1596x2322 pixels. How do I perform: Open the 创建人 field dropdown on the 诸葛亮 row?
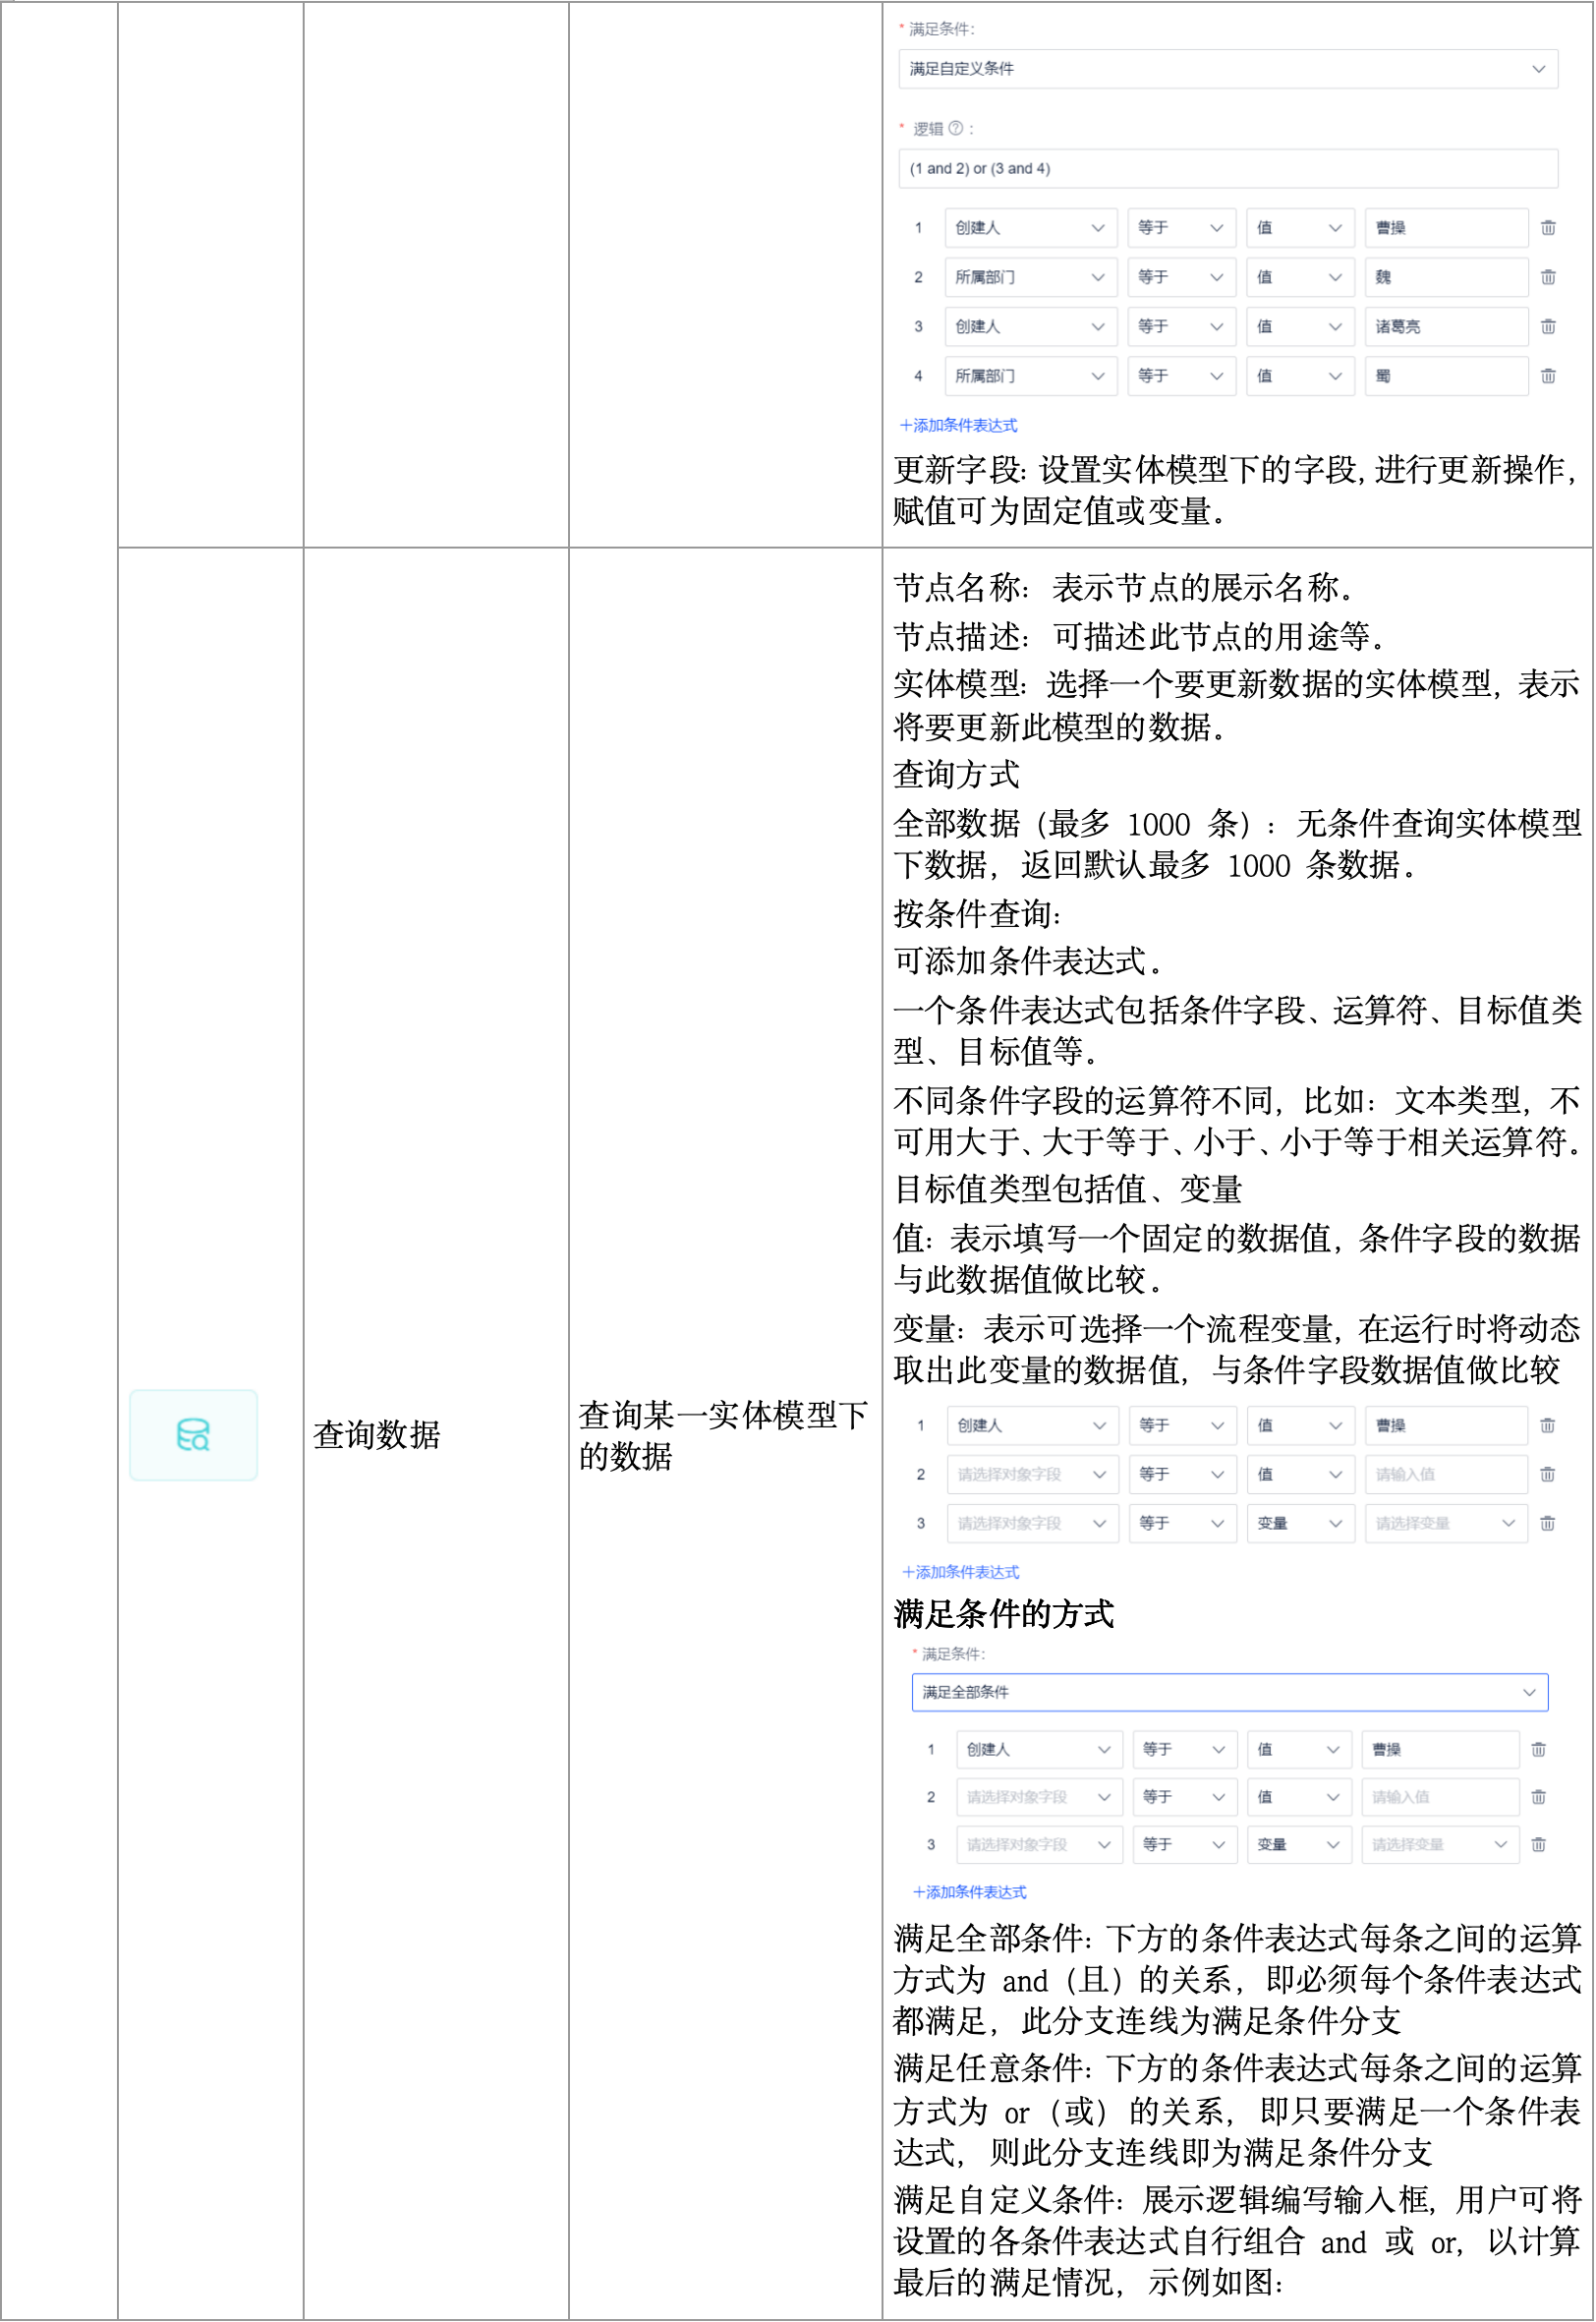click(1030, 326)
